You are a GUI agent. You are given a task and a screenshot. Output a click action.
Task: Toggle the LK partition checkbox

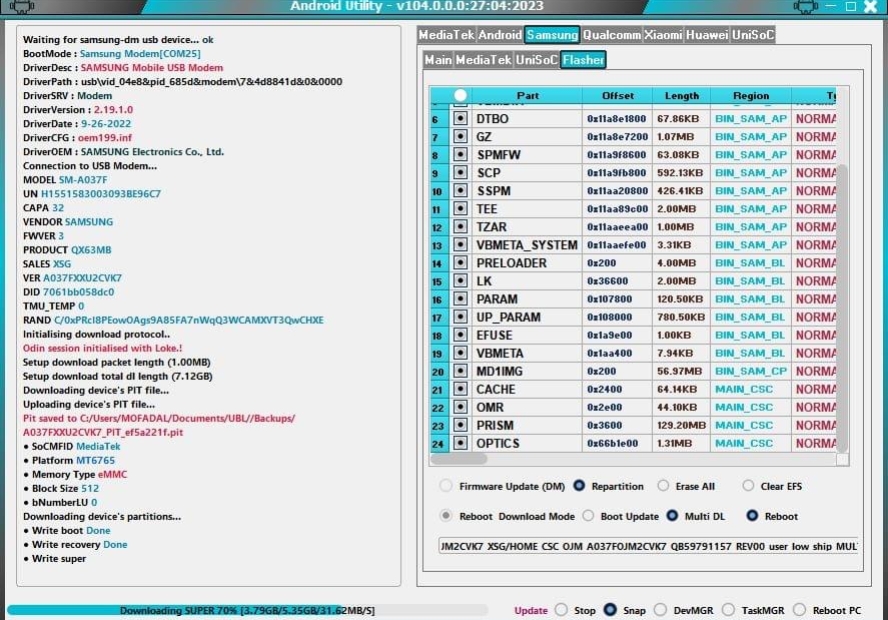(460, 281)
